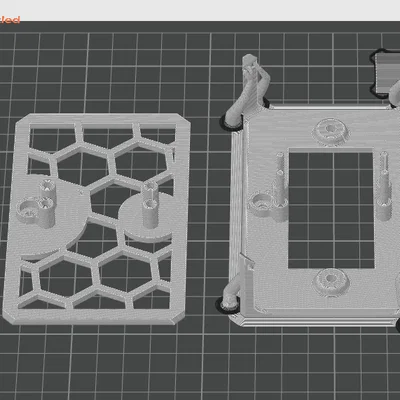Click the ring-shaped boss on honeycomb plate's left edge
The width and height of the screenshot is (400, 400).
(27, 209)
